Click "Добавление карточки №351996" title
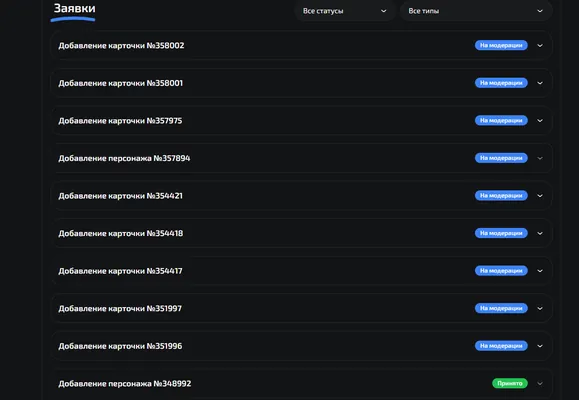 [120, 346]
